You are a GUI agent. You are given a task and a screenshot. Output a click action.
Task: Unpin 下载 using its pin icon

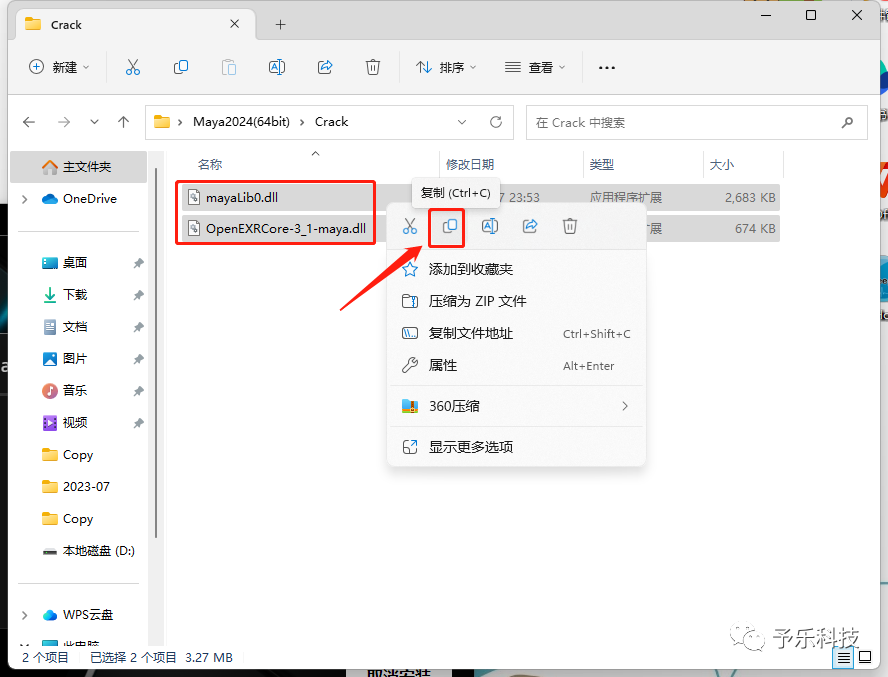tap(138, 295)
